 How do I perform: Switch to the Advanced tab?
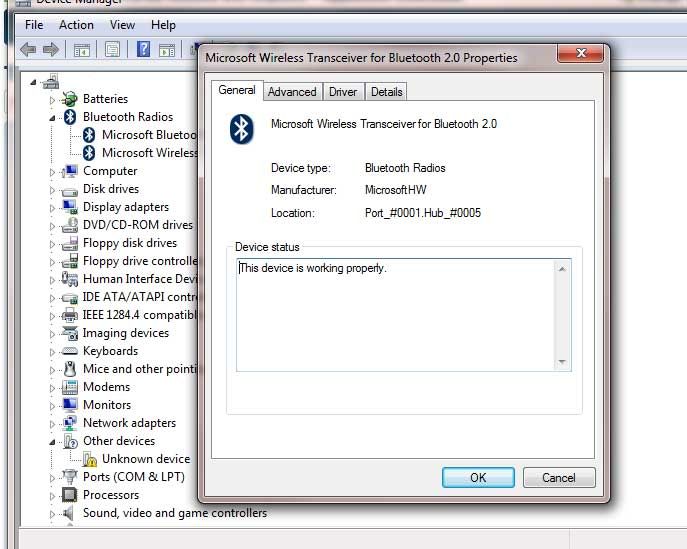(292, 92)
